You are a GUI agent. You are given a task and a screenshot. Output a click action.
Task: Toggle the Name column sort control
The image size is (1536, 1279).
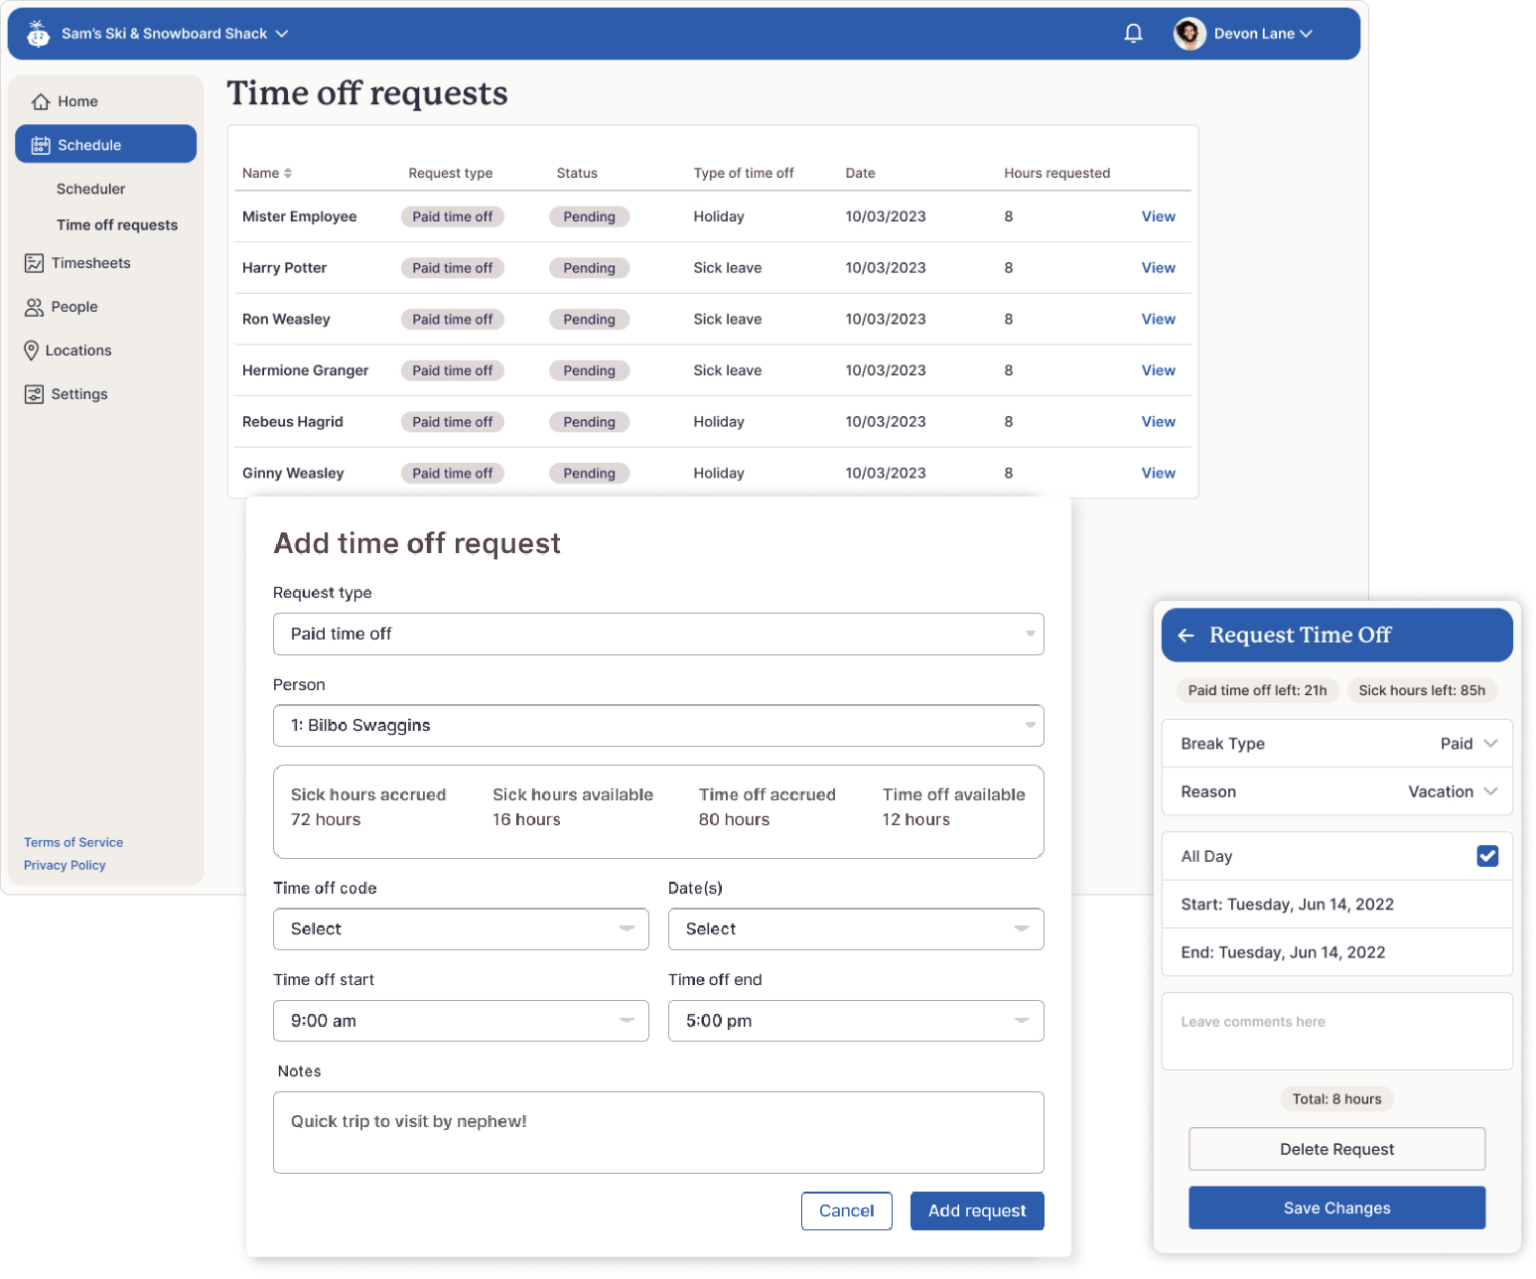pos(288,172)
